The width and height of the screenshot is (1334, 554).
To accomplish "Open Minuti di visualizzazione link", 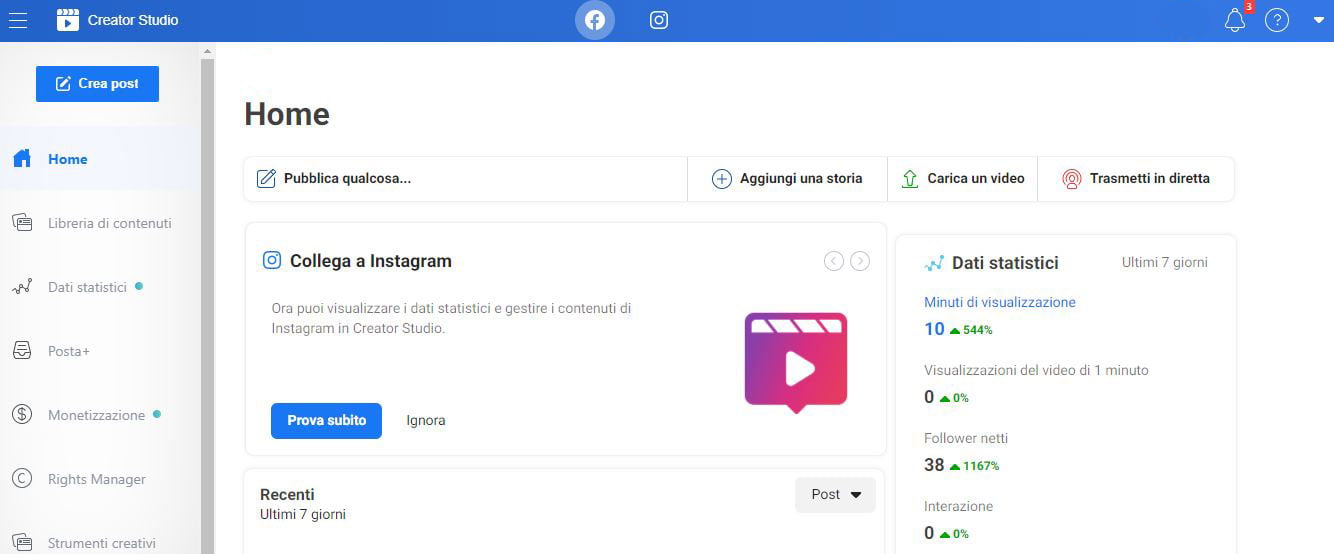I will click(x=1000, y=302).
